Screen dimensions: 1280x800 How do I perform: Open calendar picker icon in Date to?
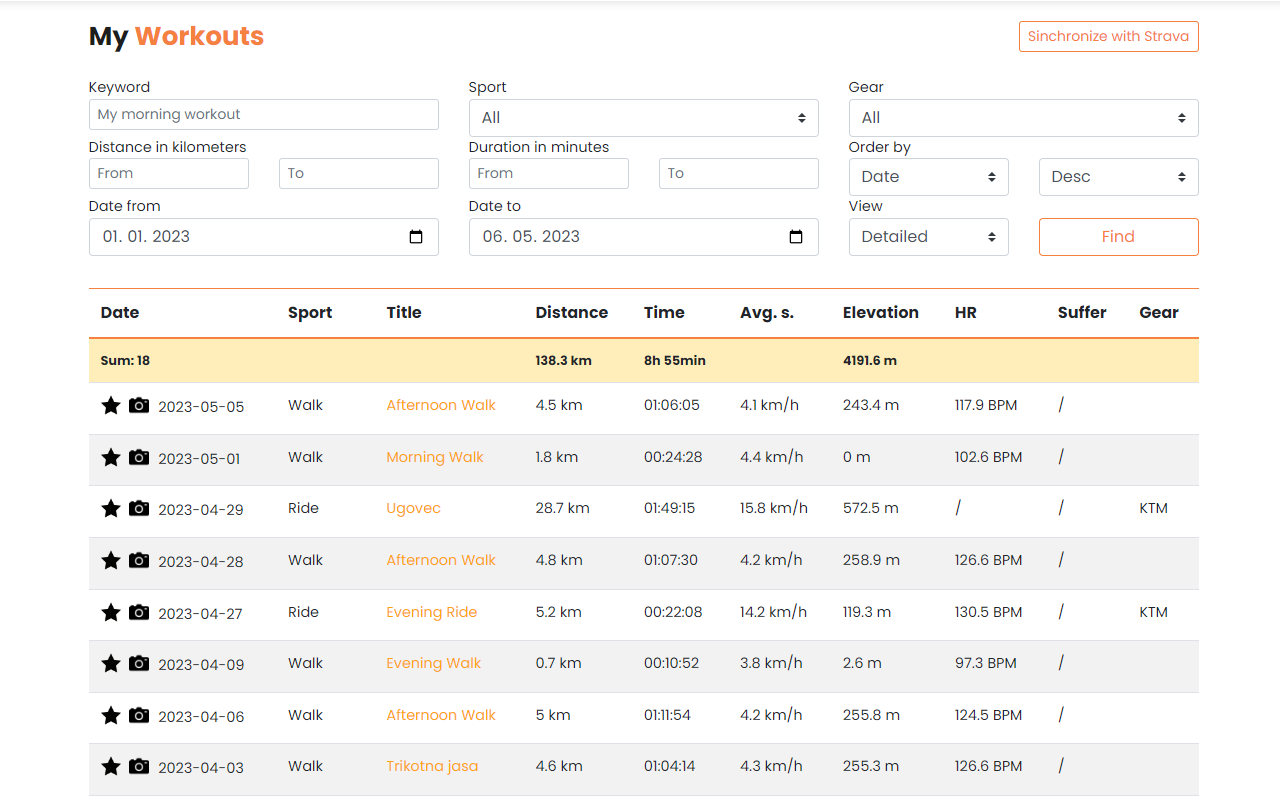click(x=796, y=237)
